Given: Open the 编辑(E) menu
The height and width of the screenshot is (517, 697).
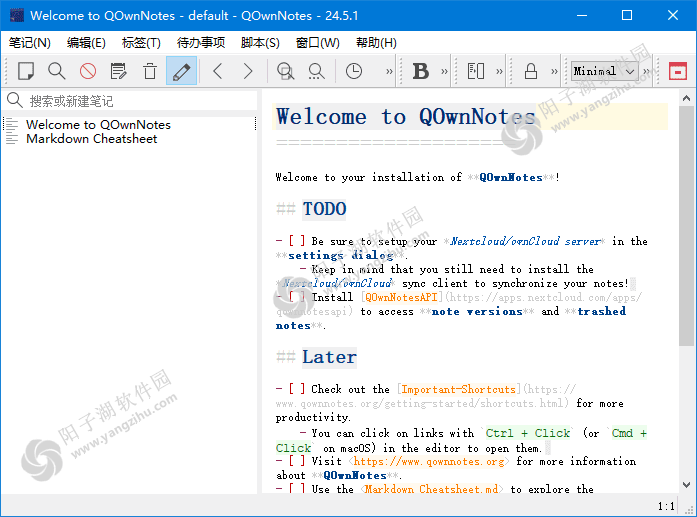Looking at the screenshot, I should point(86,43).
